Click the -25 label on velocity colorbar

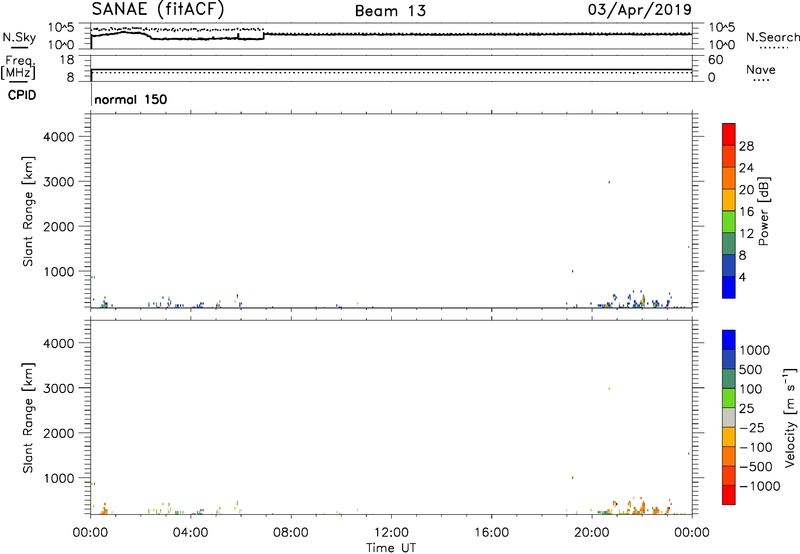coord(751,427)
